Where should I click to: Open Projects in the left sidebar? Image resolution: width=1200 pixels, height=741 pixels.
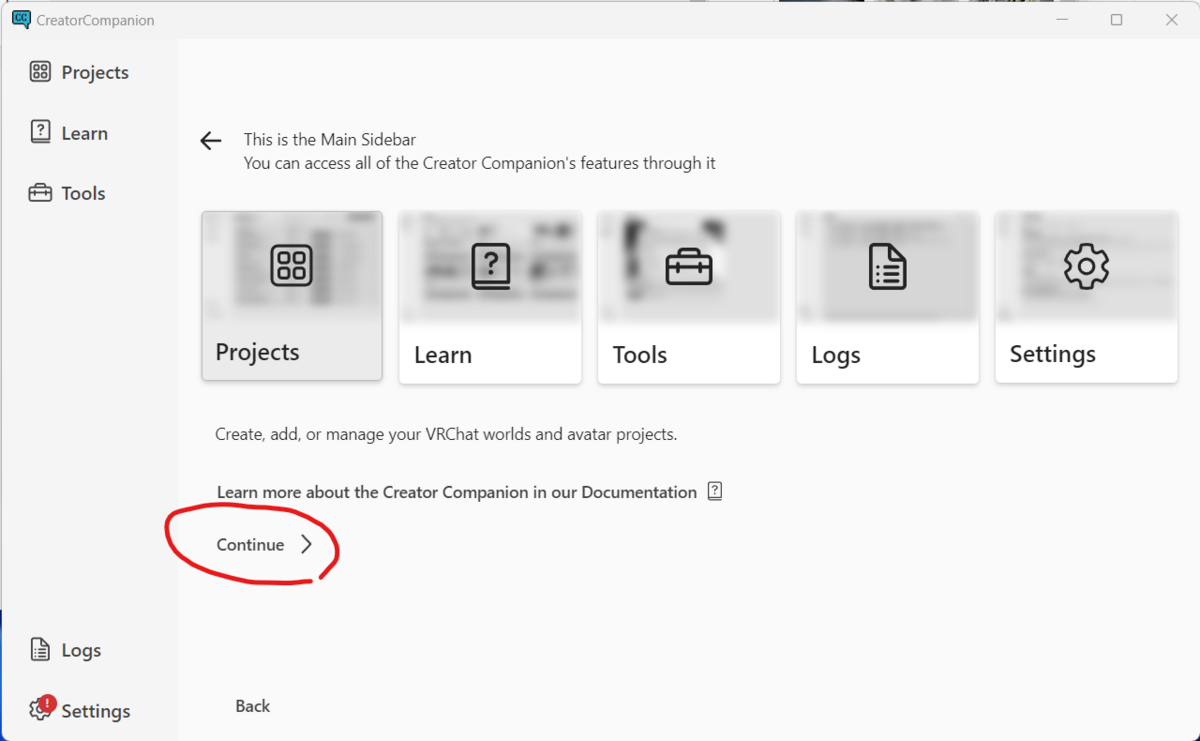pos(80,72)
